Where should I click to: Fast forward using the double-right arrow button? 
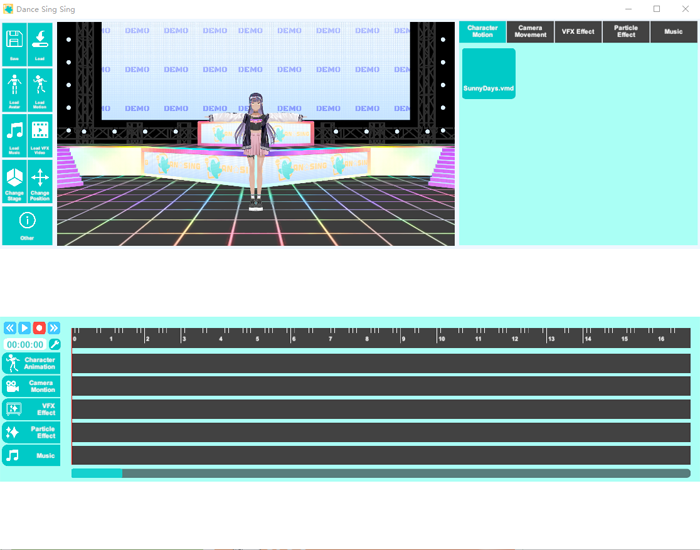[54, 328]
